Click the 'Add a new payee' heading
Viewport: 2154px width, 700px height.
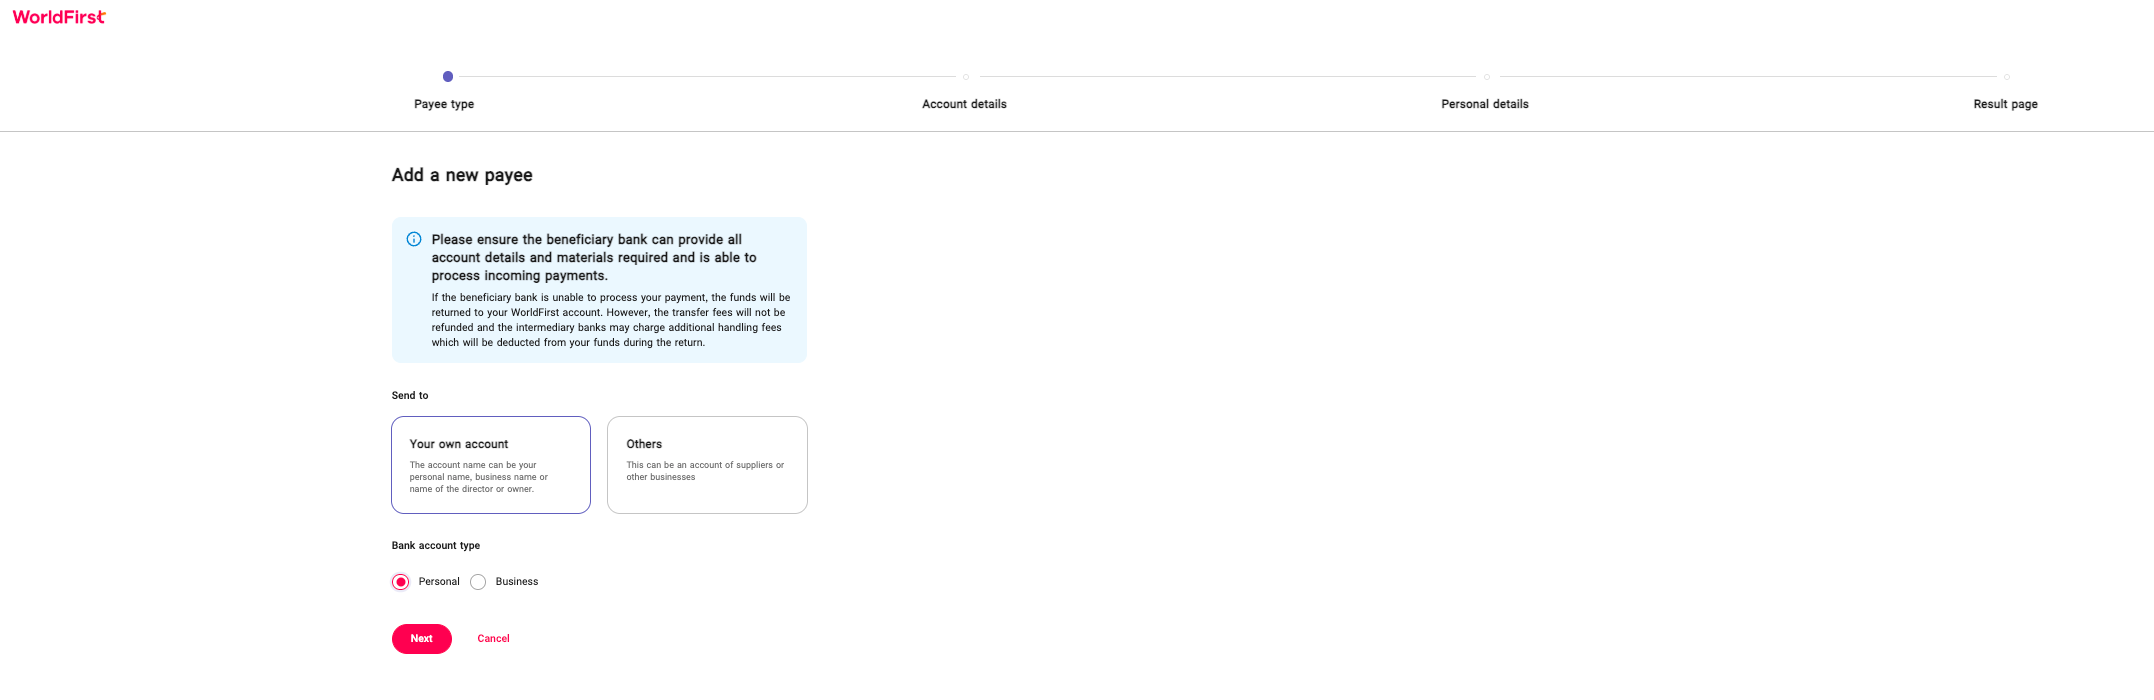click(462, 175)
